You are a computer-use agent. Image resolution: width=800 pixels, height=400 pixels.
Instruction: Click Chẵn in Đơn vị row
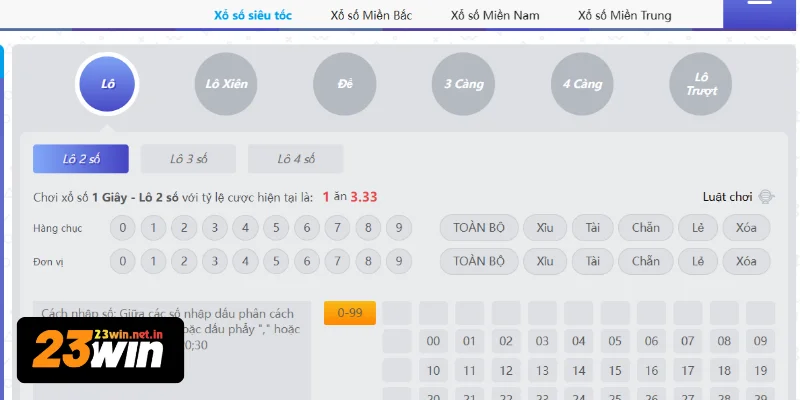coord(645,261)
